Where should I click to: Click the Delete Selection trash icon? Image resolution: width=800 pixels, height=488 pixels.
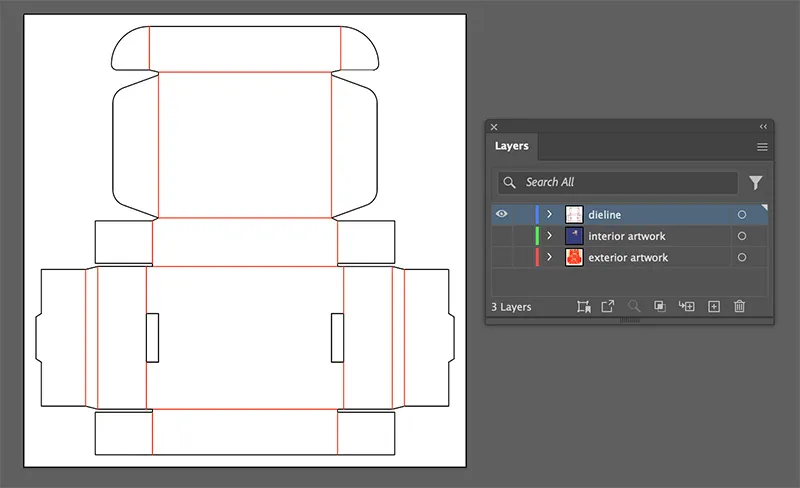739,307
